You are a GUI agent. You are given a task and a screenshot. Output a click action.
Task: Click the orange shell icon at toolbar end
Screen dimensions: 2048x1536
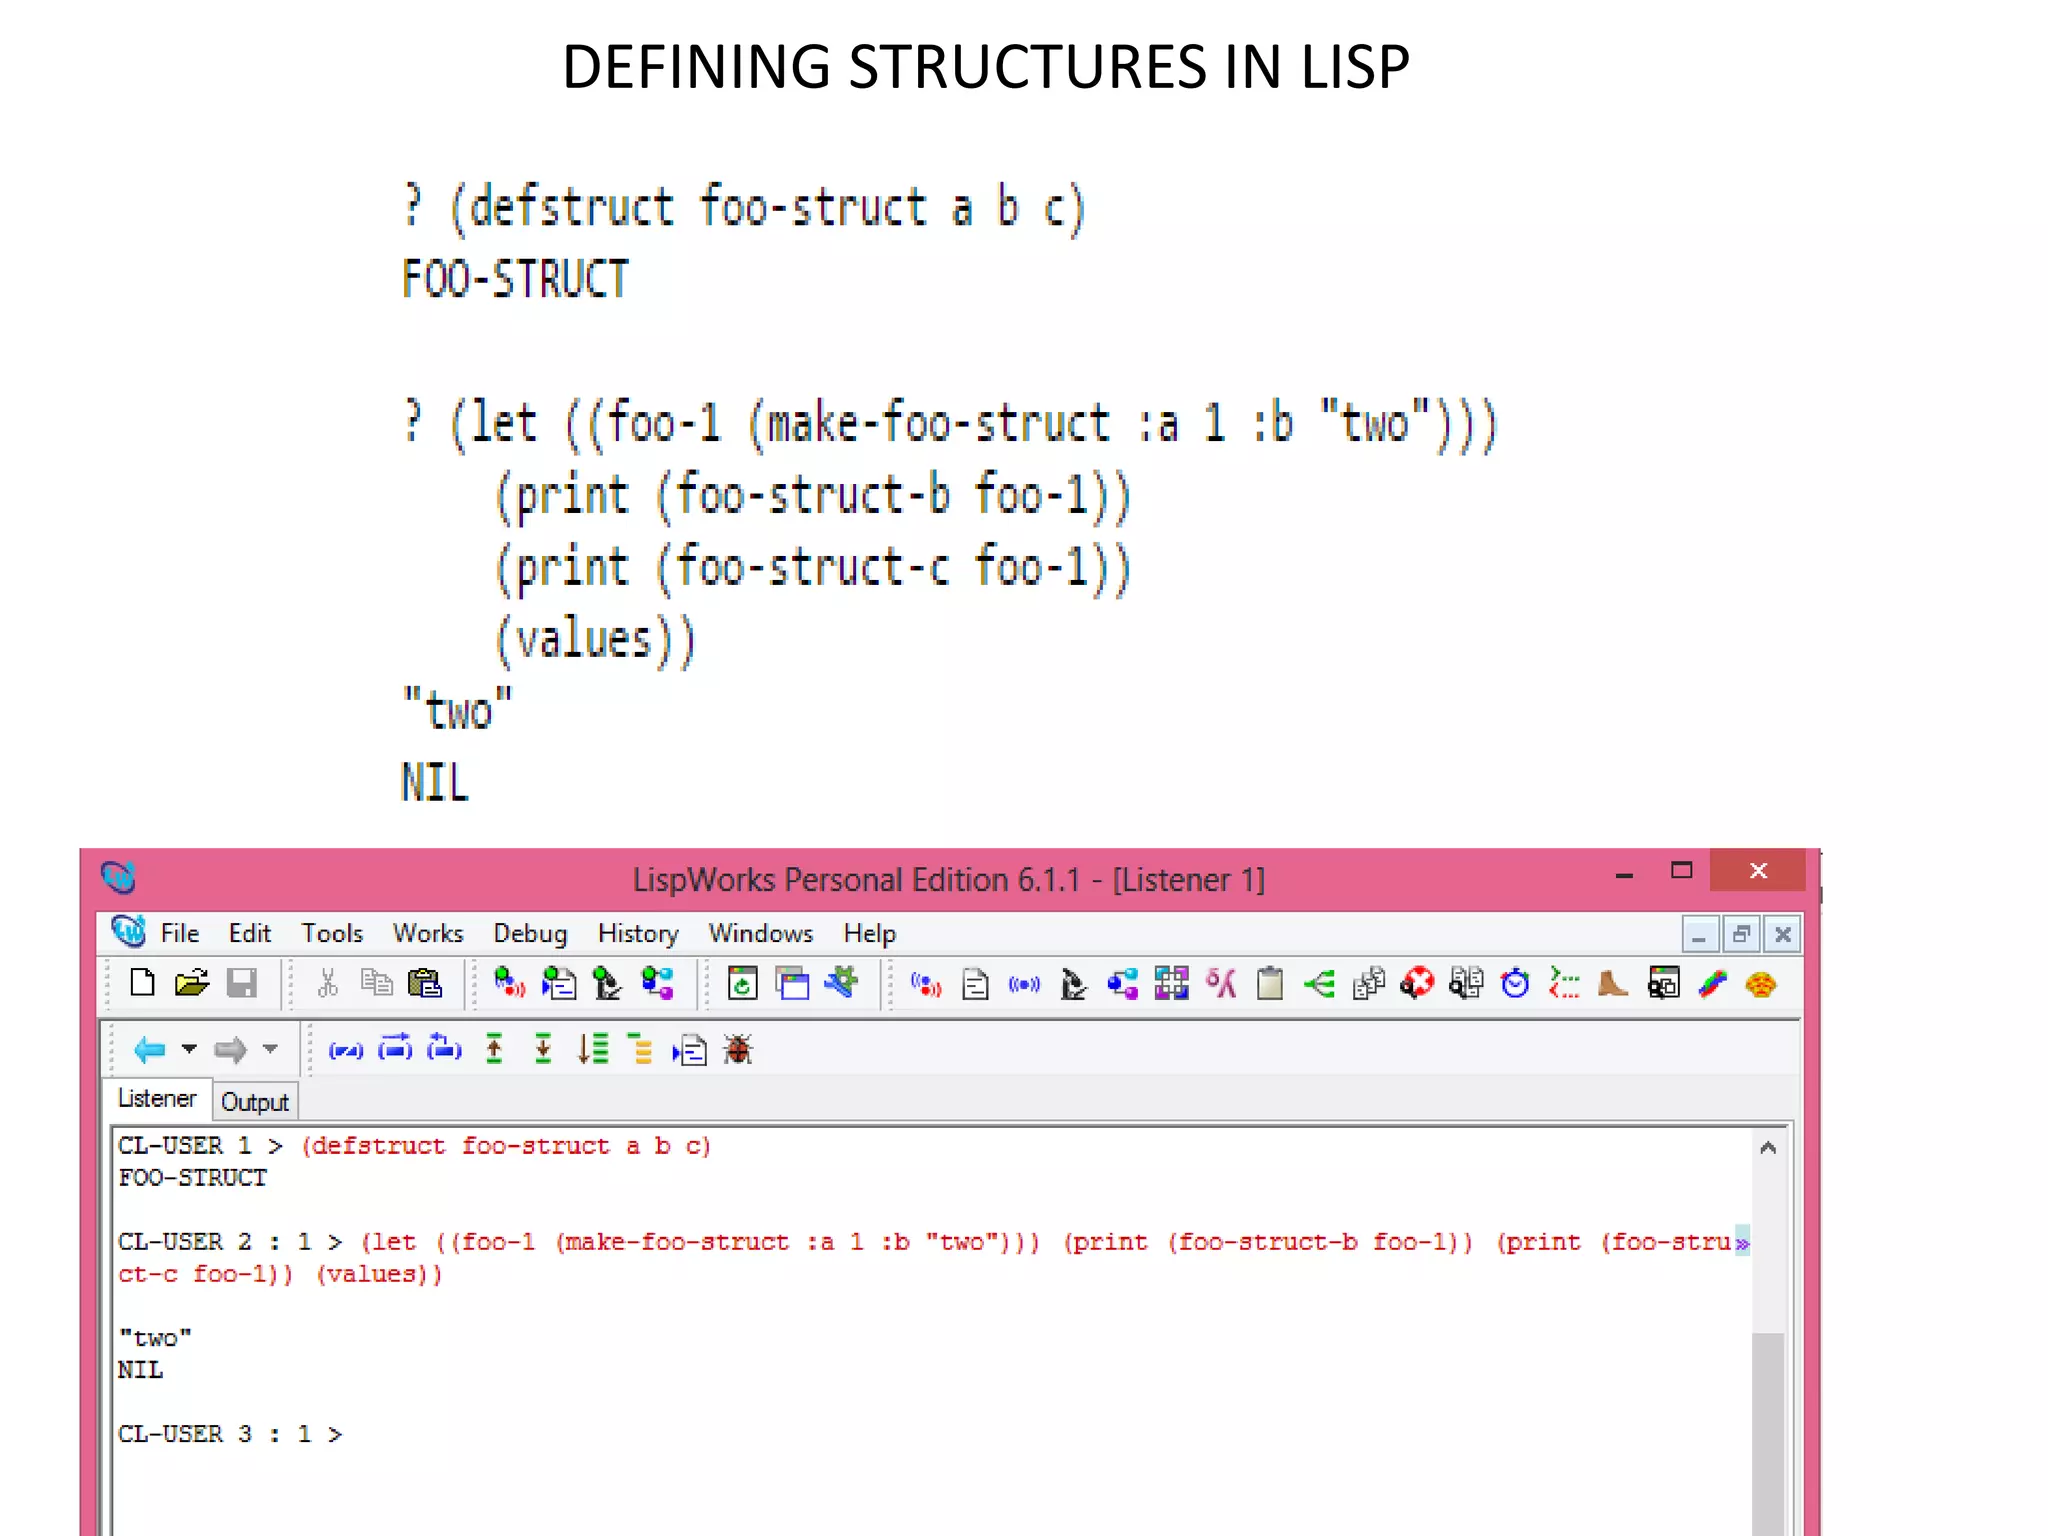click(1761, 985)
